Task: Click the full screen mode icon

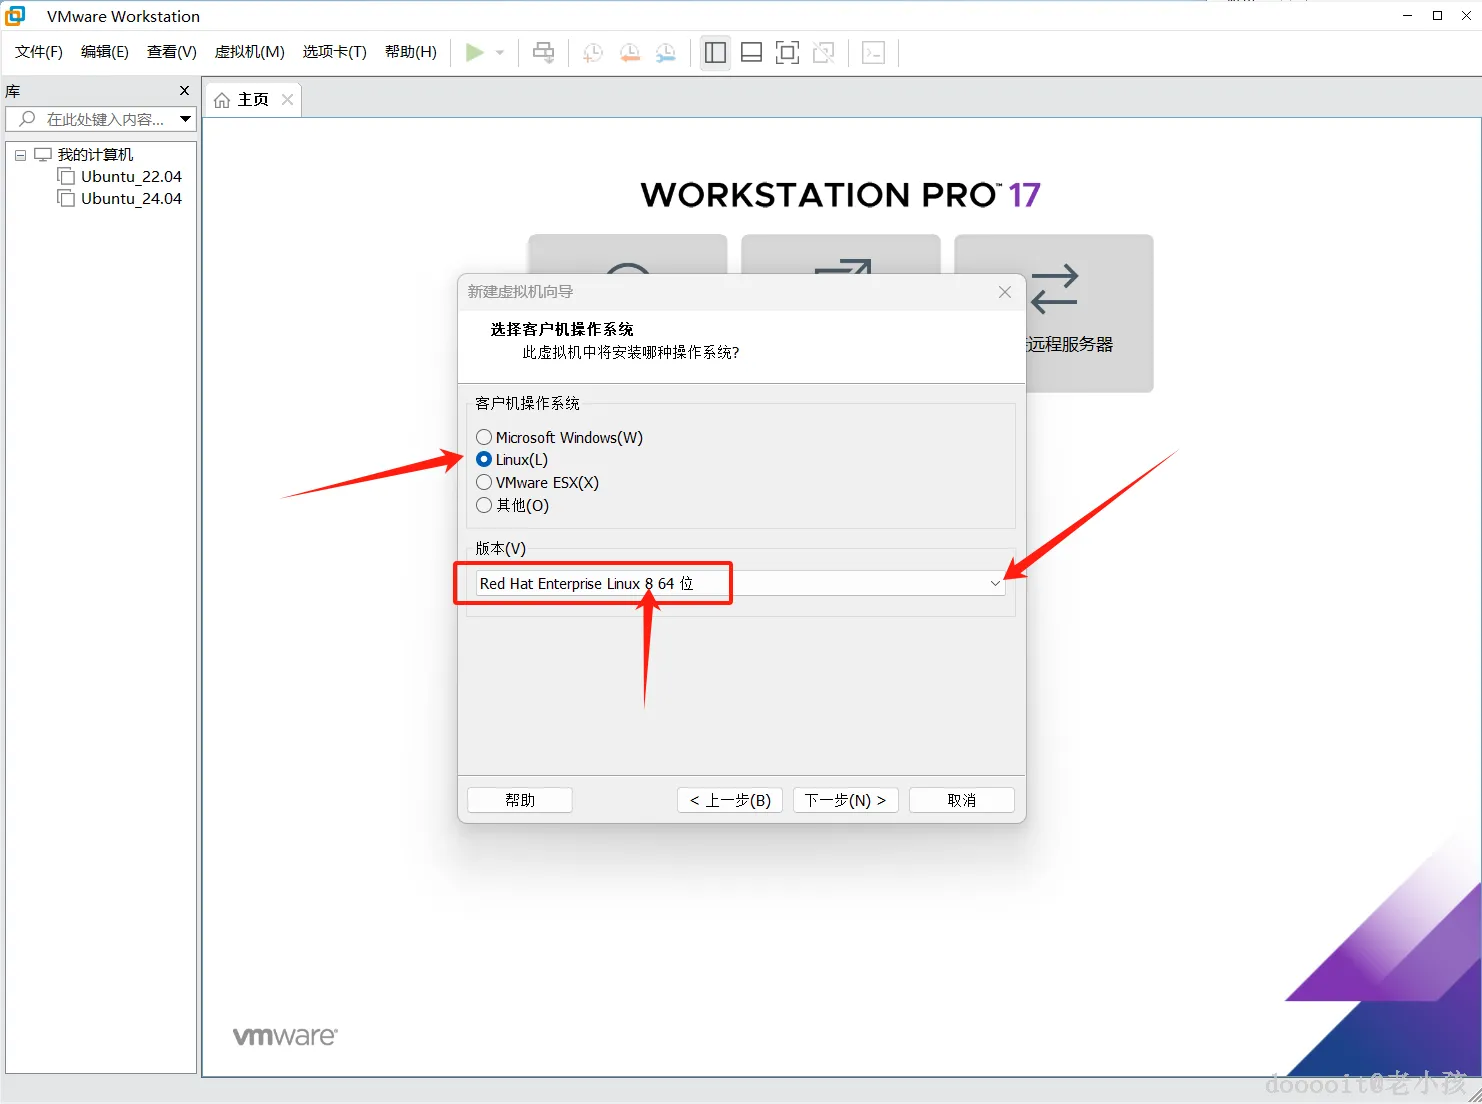Action: pos(787,53)
